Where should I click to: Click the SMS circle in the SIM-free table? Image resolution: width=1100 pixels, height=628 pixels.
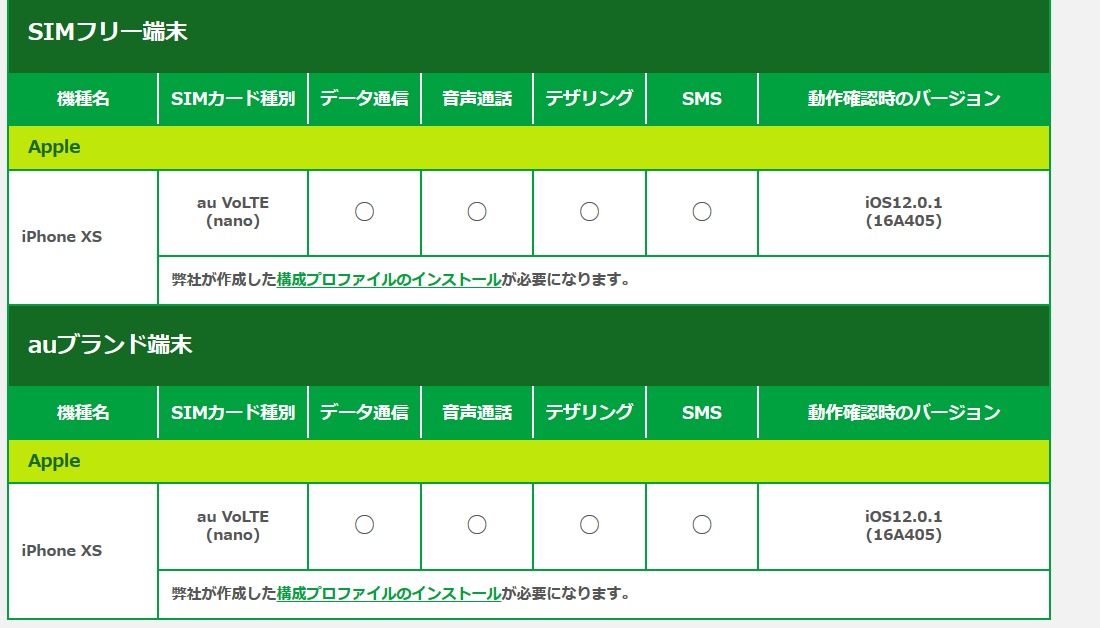pos(702,212)
